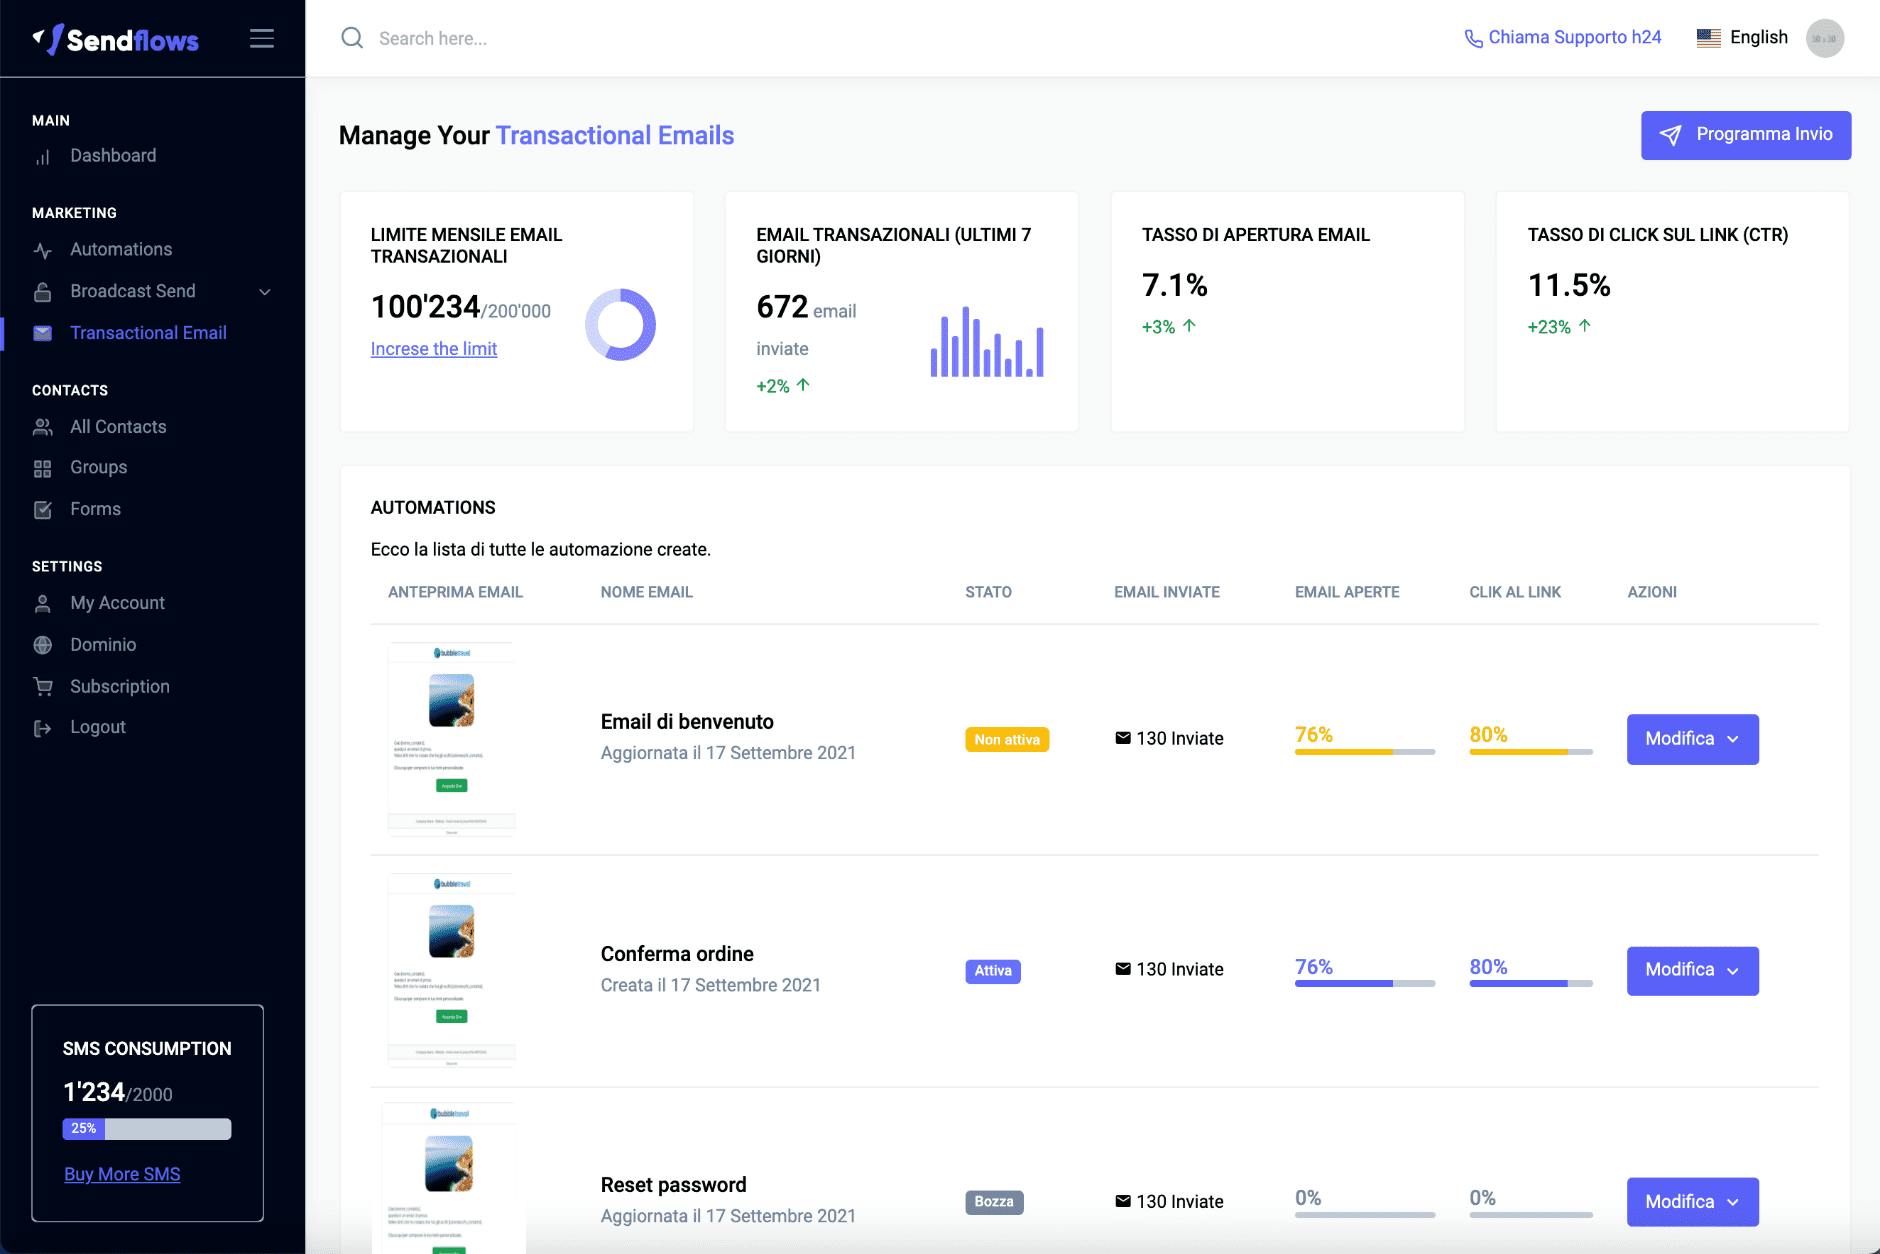This screenshot has height=1254, width=1880.
Task: Click envelope icon in Reset password row
Action: pos(1123,1201)
